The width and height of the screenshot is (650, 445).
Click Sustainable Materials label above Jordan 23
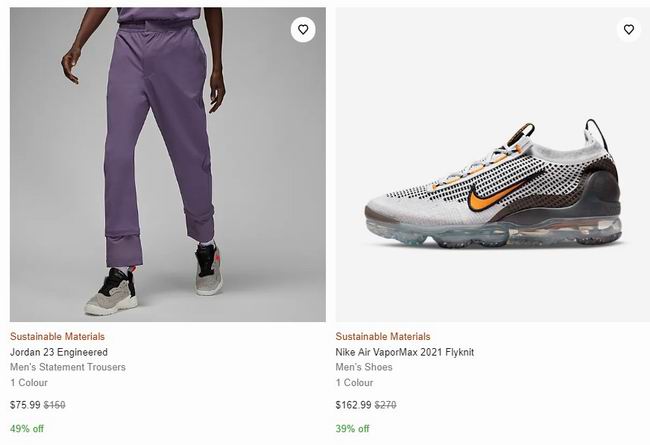pos(57,337)
